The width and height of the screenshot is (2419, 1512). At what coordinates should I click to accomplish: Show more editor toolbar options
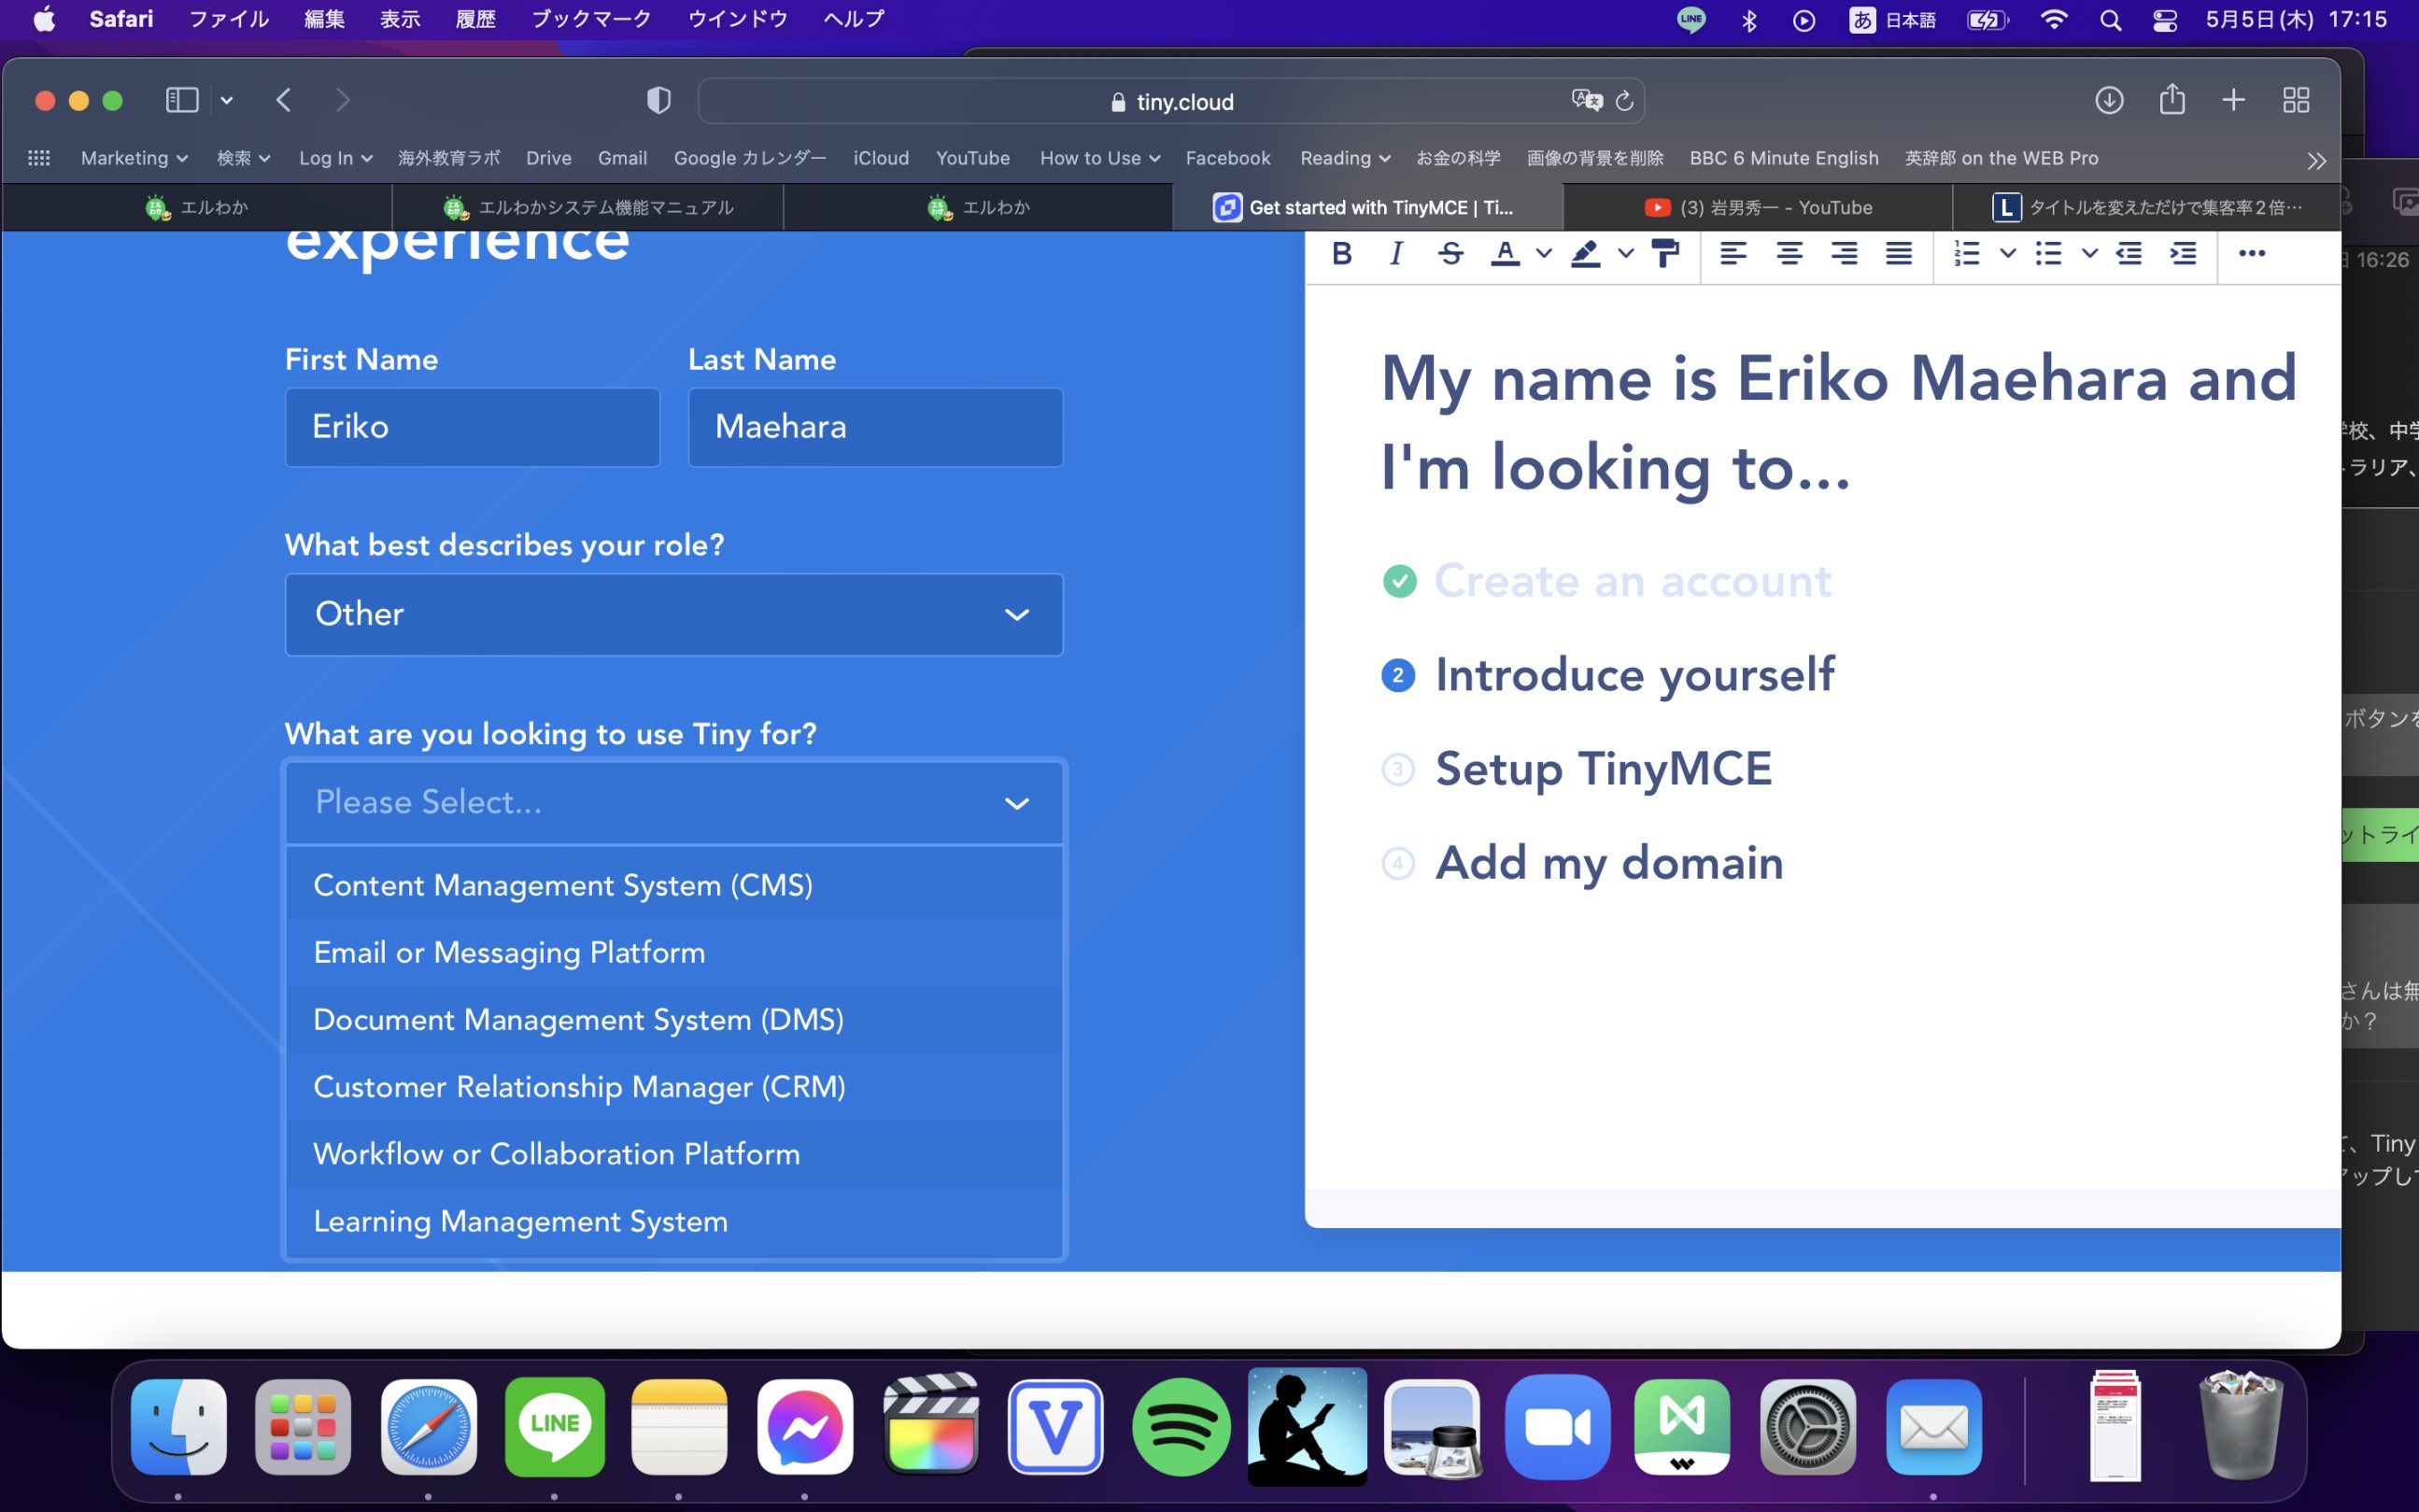point(2252,254)
